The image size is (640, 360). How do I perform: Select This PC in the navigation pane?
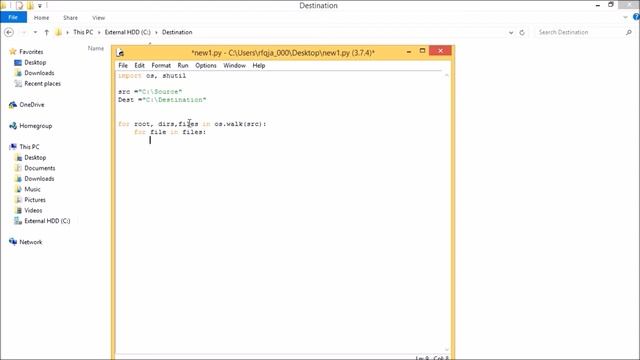click(29, 147)
